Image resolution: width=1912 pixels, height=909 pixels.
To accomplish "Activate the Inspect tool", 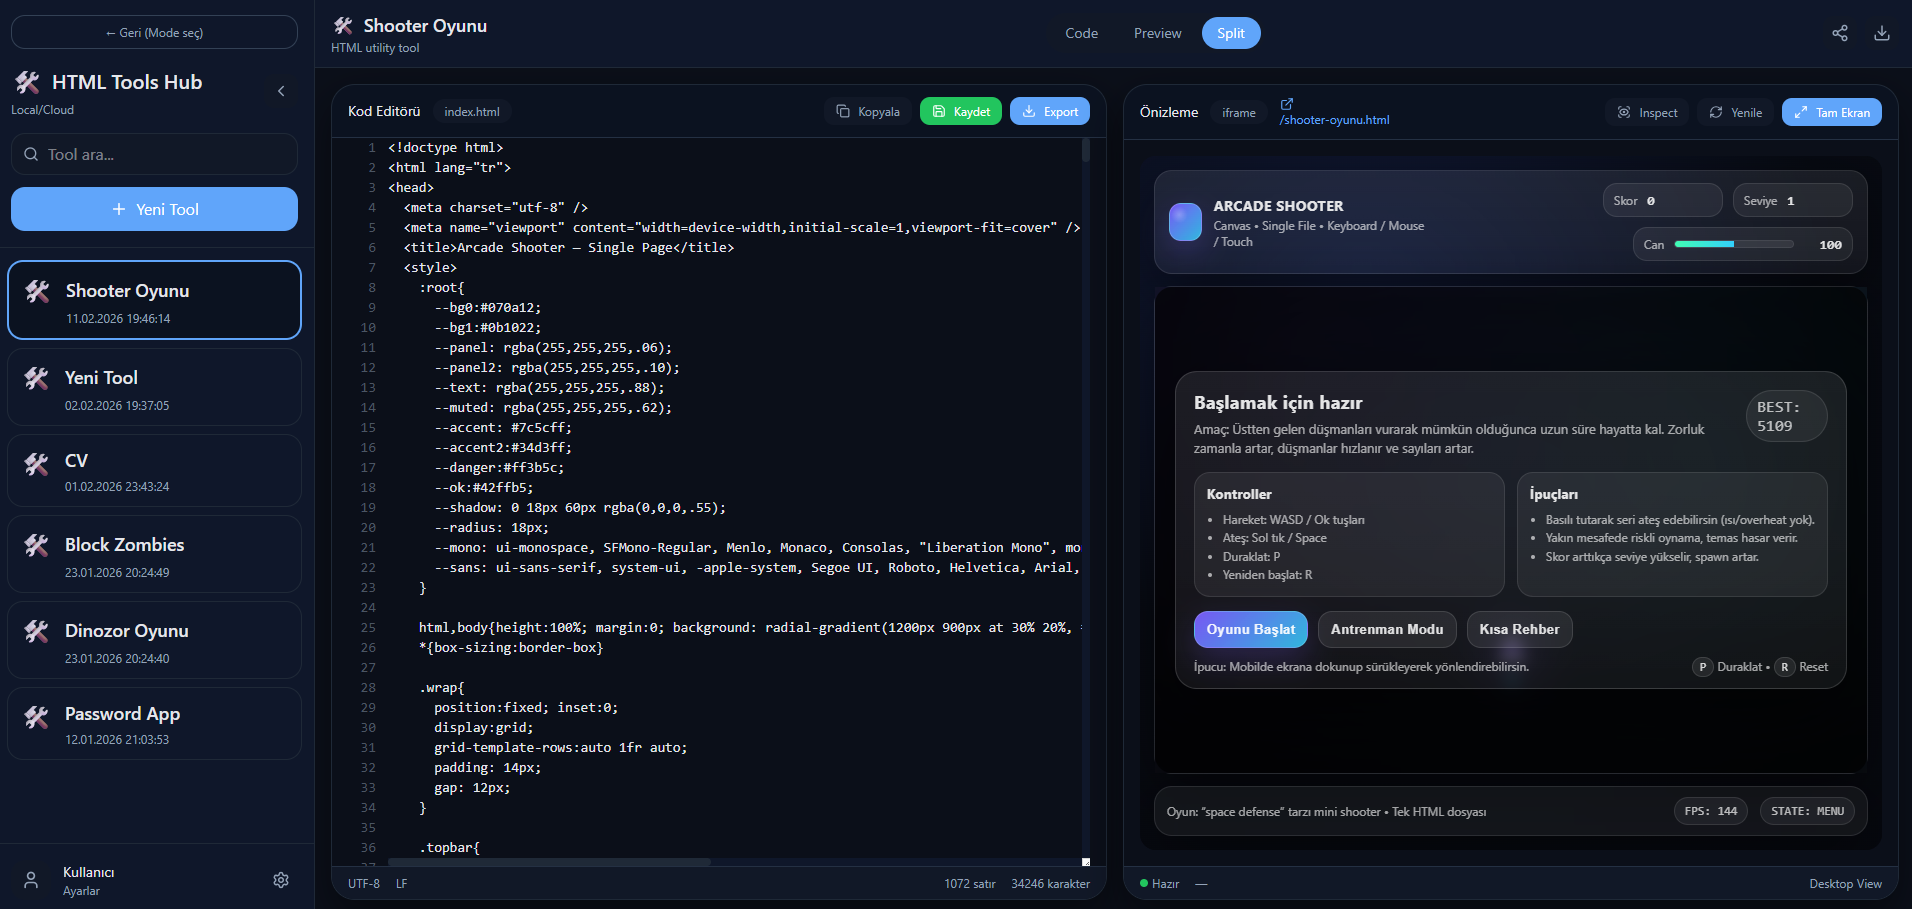I will 1647,113.
